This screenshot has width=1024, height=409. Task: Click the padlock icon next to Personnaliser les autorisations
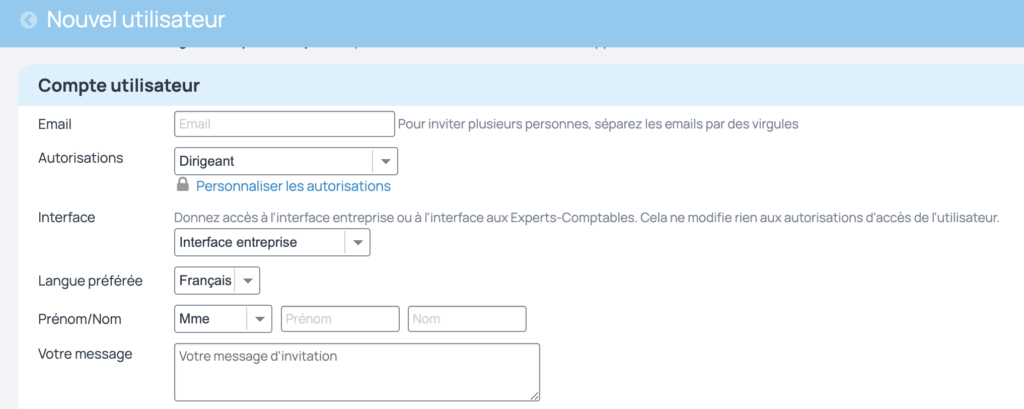pyautogui.click(x=183, y=185)
